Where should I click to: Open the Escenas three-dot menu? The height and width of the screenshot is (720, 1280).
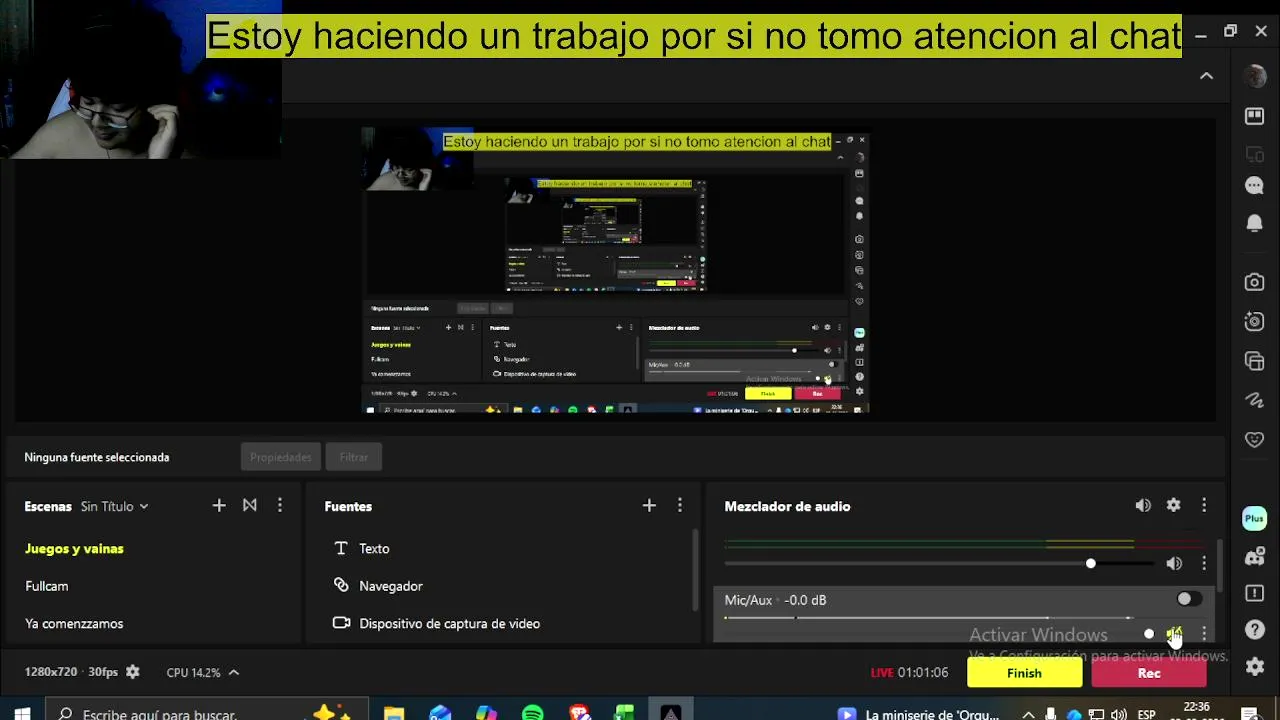280,506
